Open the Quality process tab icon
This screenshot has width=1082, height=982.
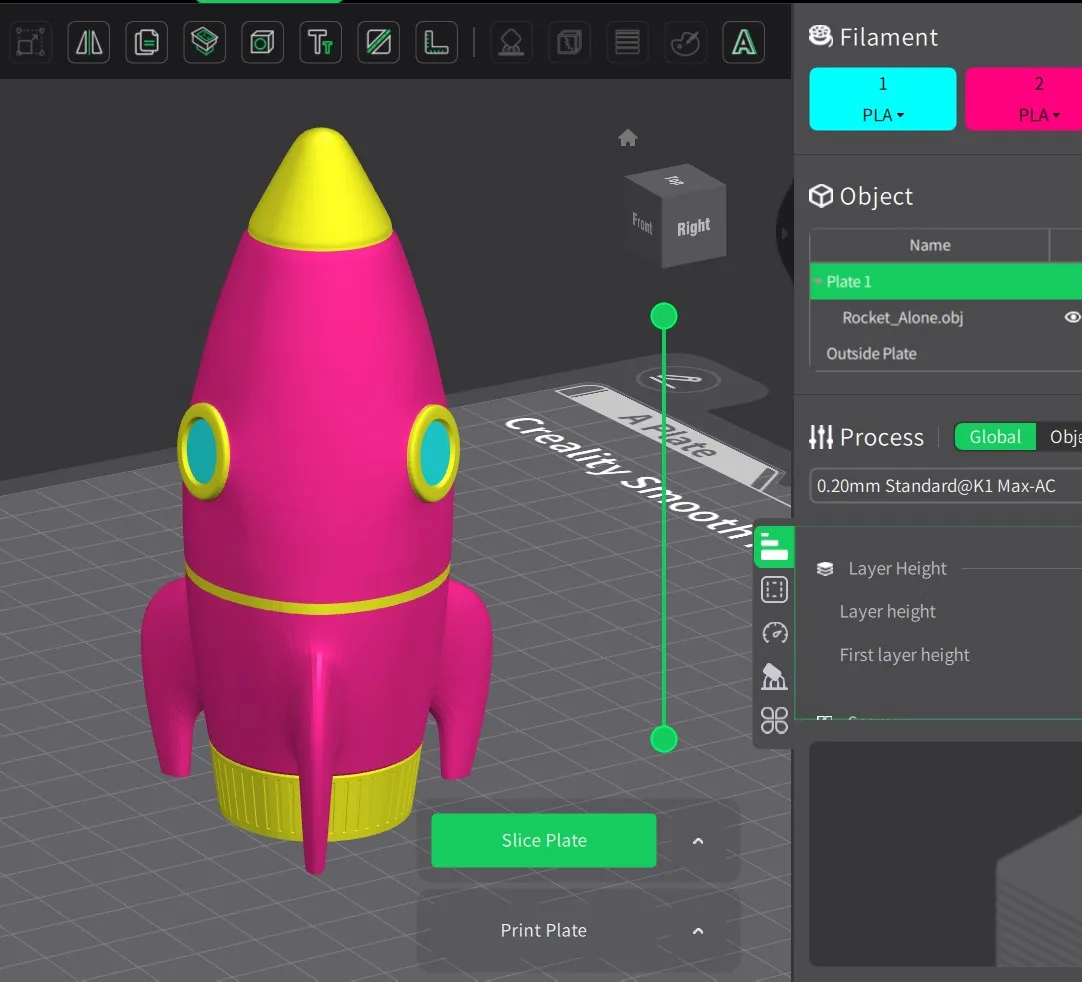click(774, 547)
